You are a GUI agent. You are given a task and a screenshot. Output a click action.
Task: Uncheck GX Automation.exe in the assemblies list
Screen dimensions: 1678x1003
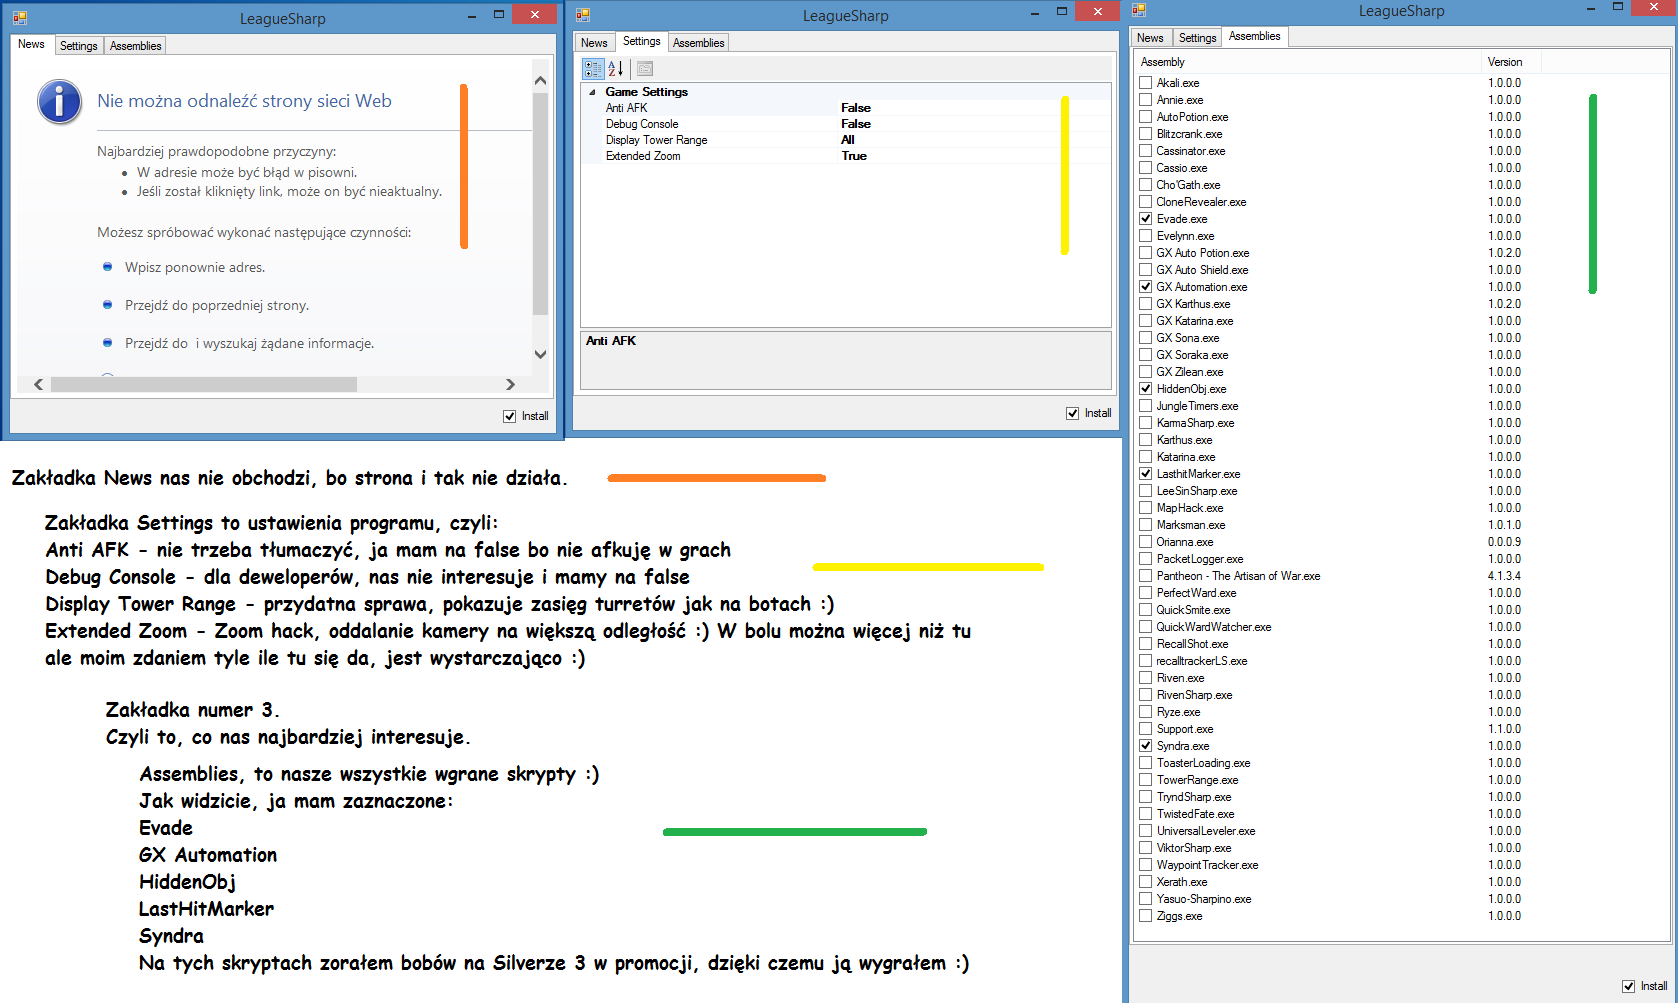1146,287
